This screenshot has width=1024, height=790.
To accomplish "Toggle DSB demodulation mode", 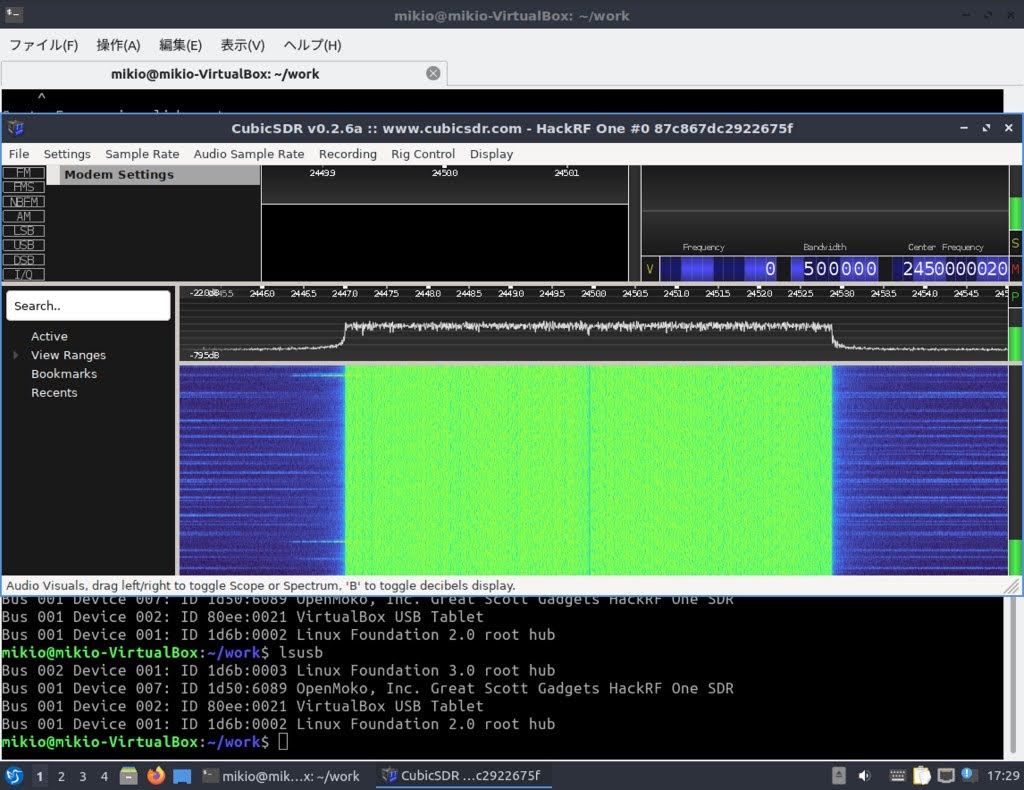I will 23,259.
